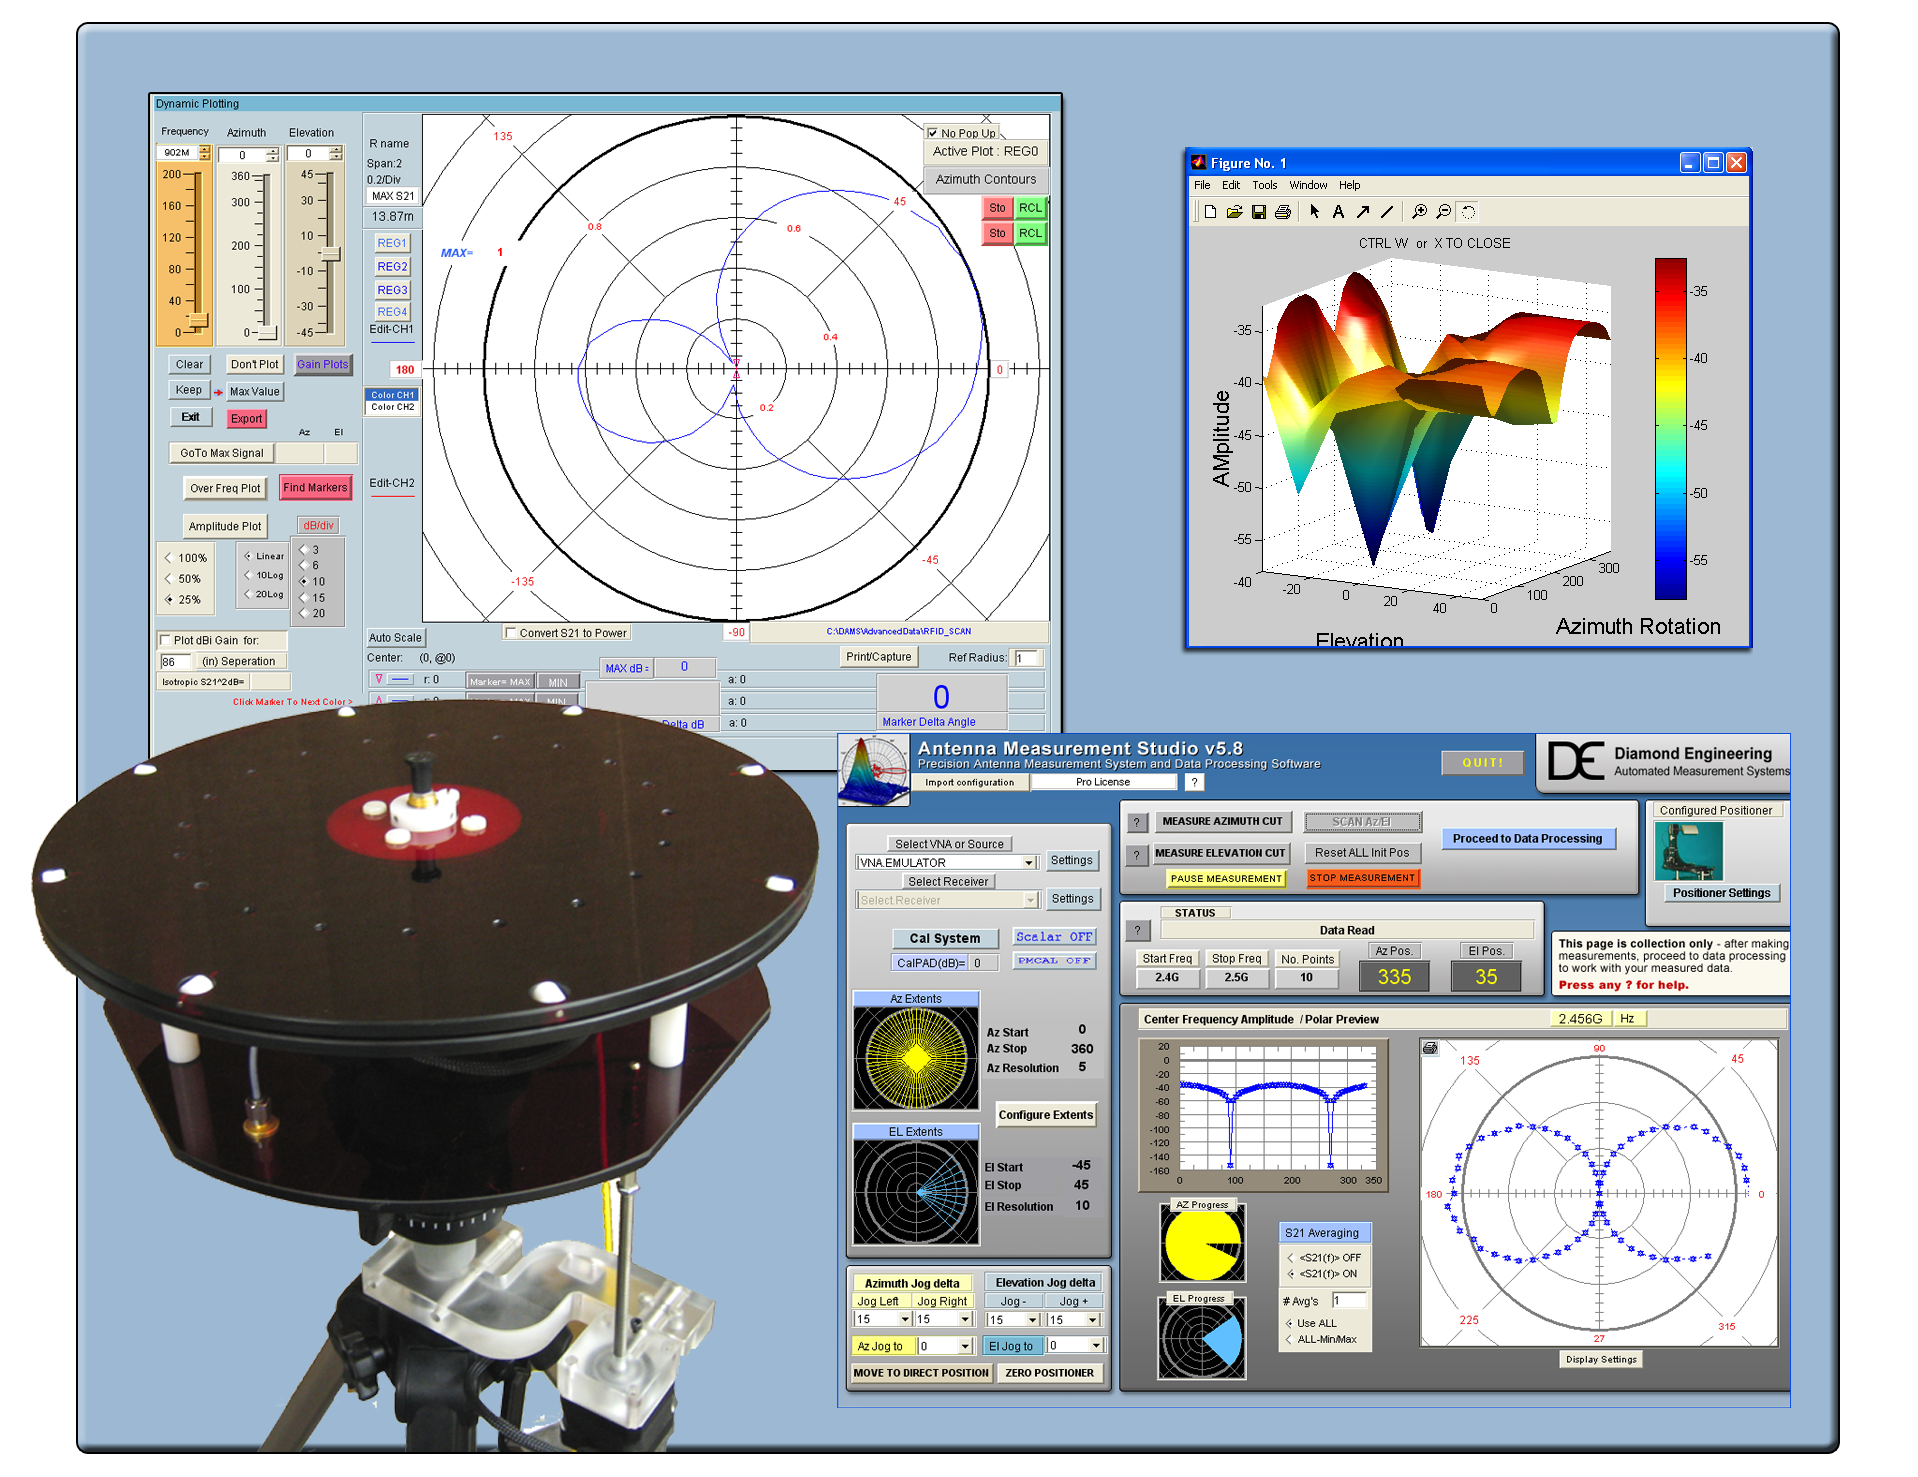Click the Diamond Engineering DE logo
This screenshot has width=1918, height=1477.
(1576, 761)
